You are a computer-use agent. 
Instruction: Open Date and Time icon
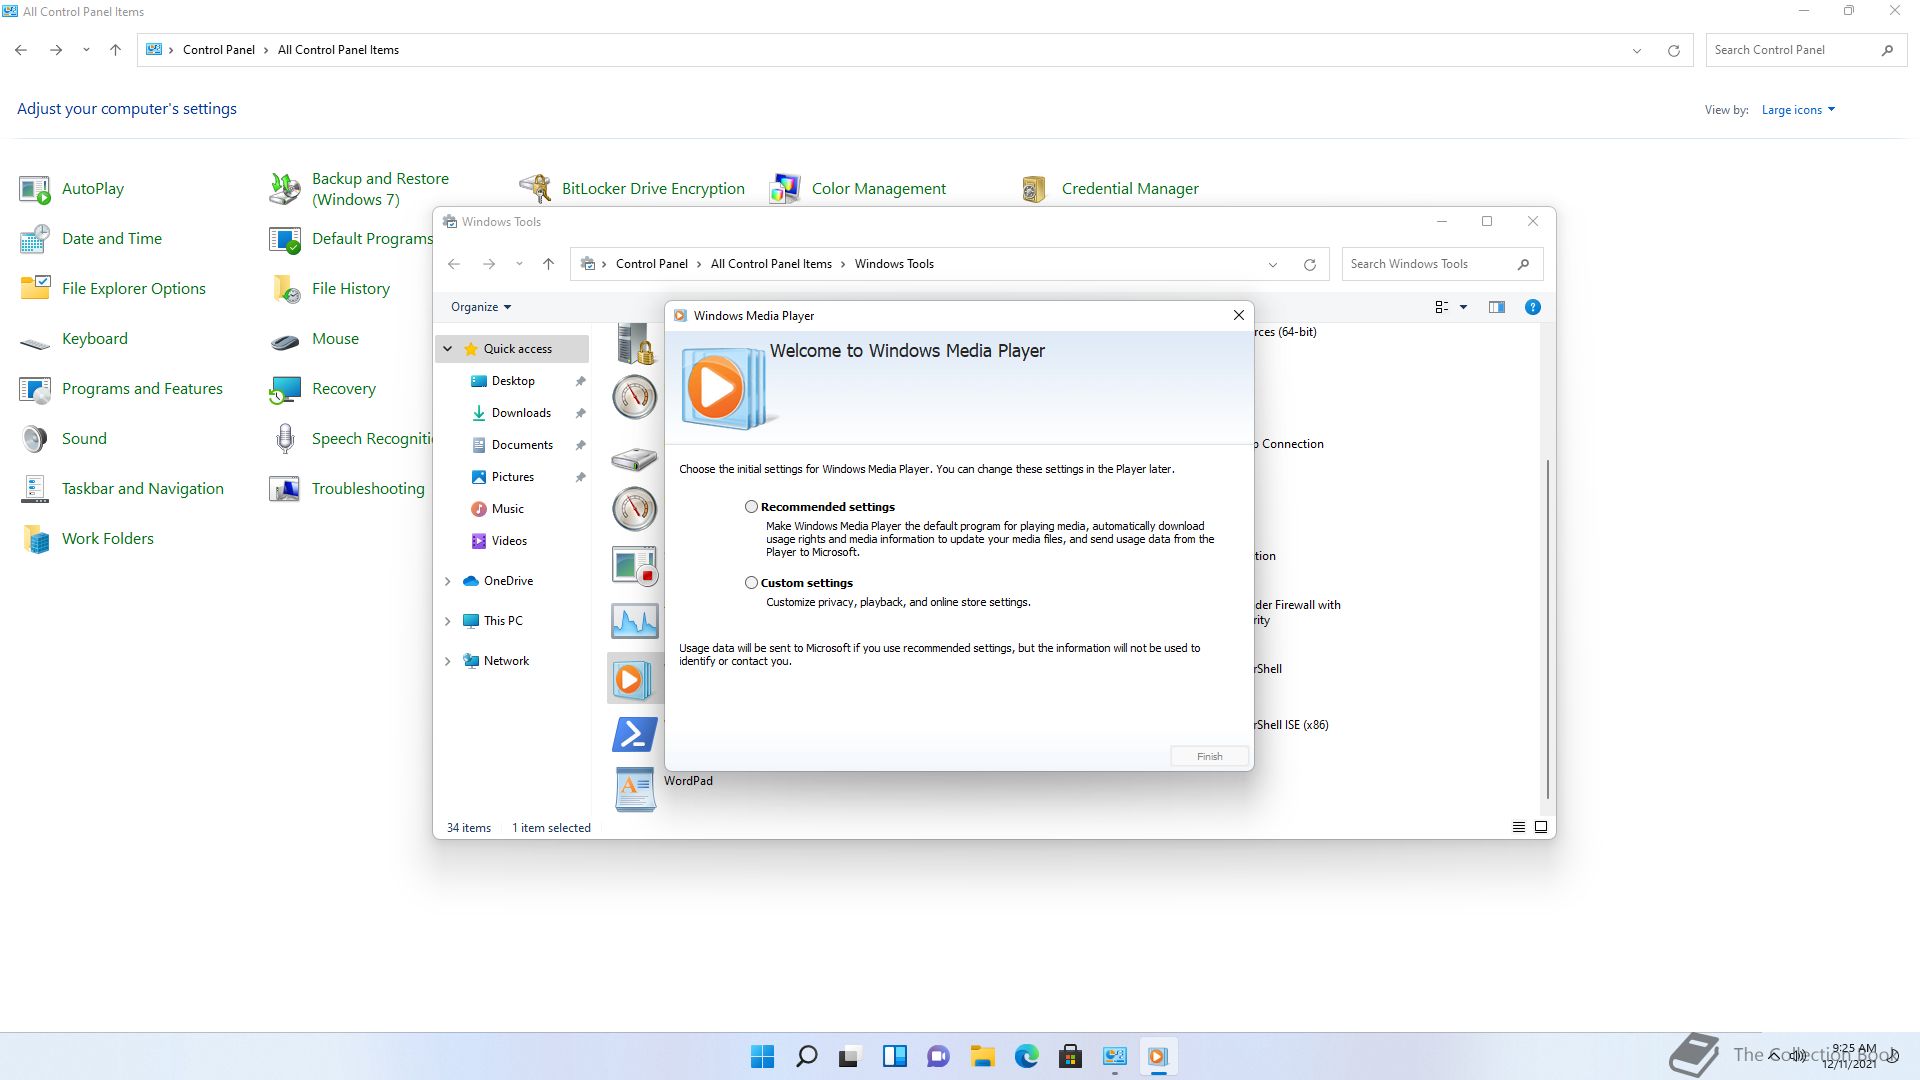(x=35, y=239)
